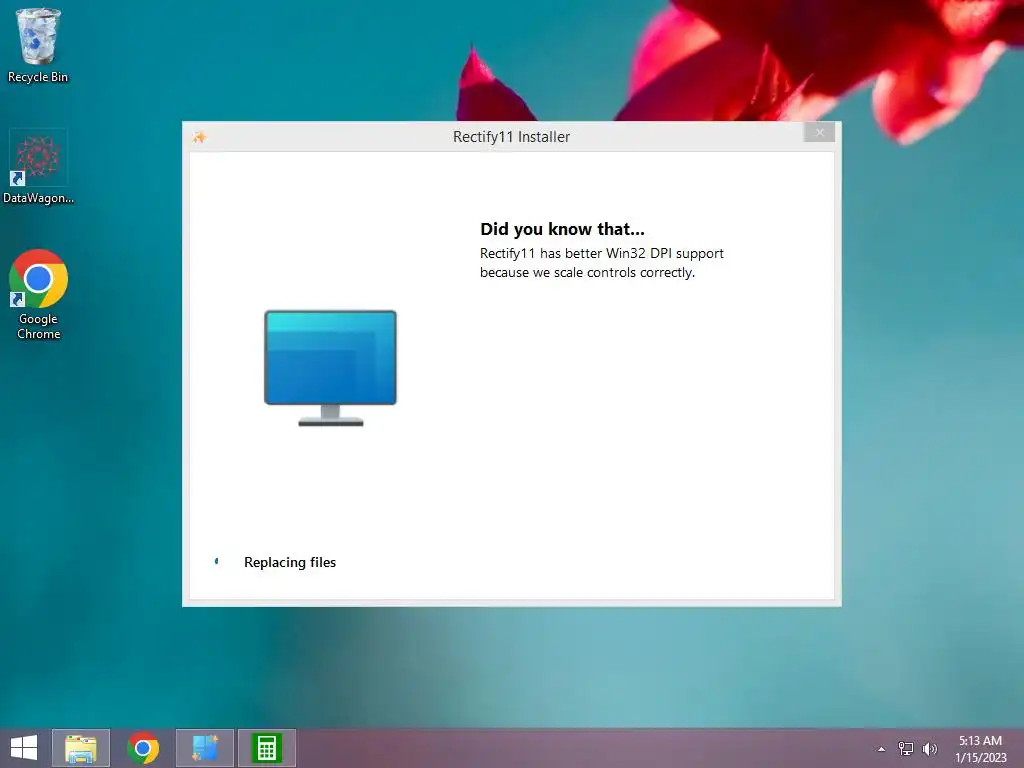Open the network status tray icon

coord(906,748)
